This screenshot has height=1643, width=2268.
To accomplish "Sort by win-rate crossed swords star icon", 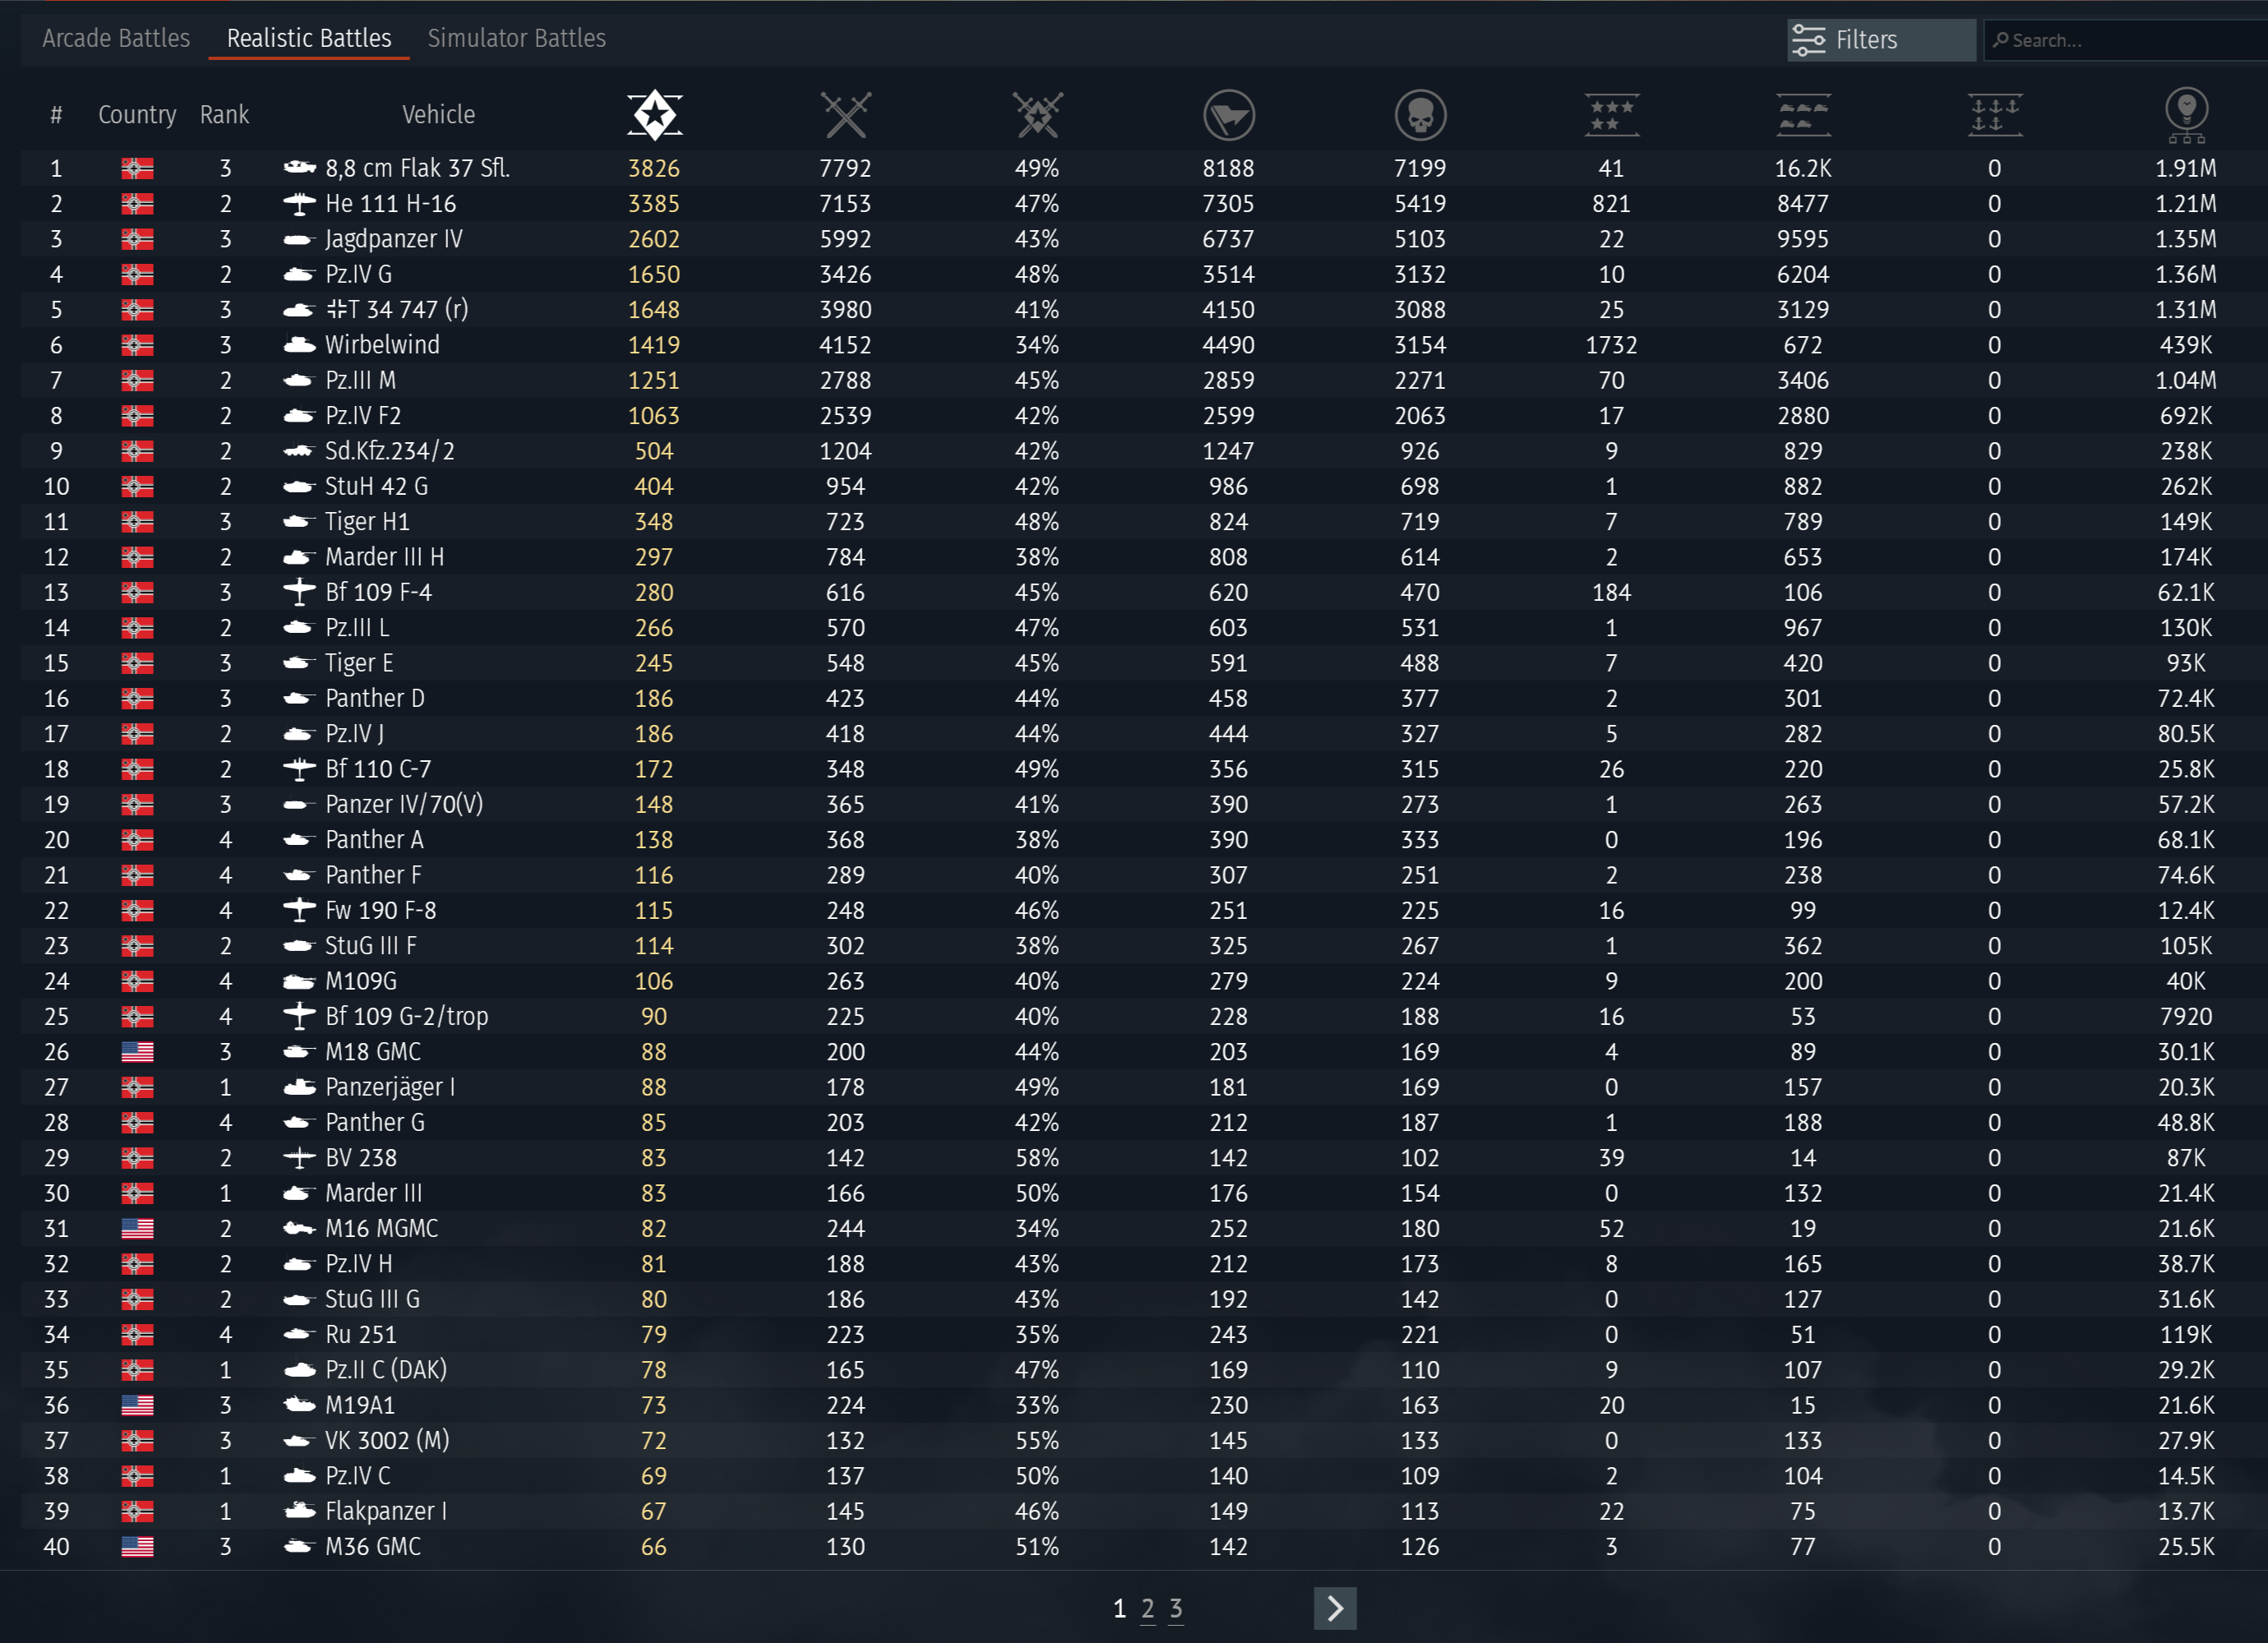I will pyautogui.click(x=1037, y=115).
